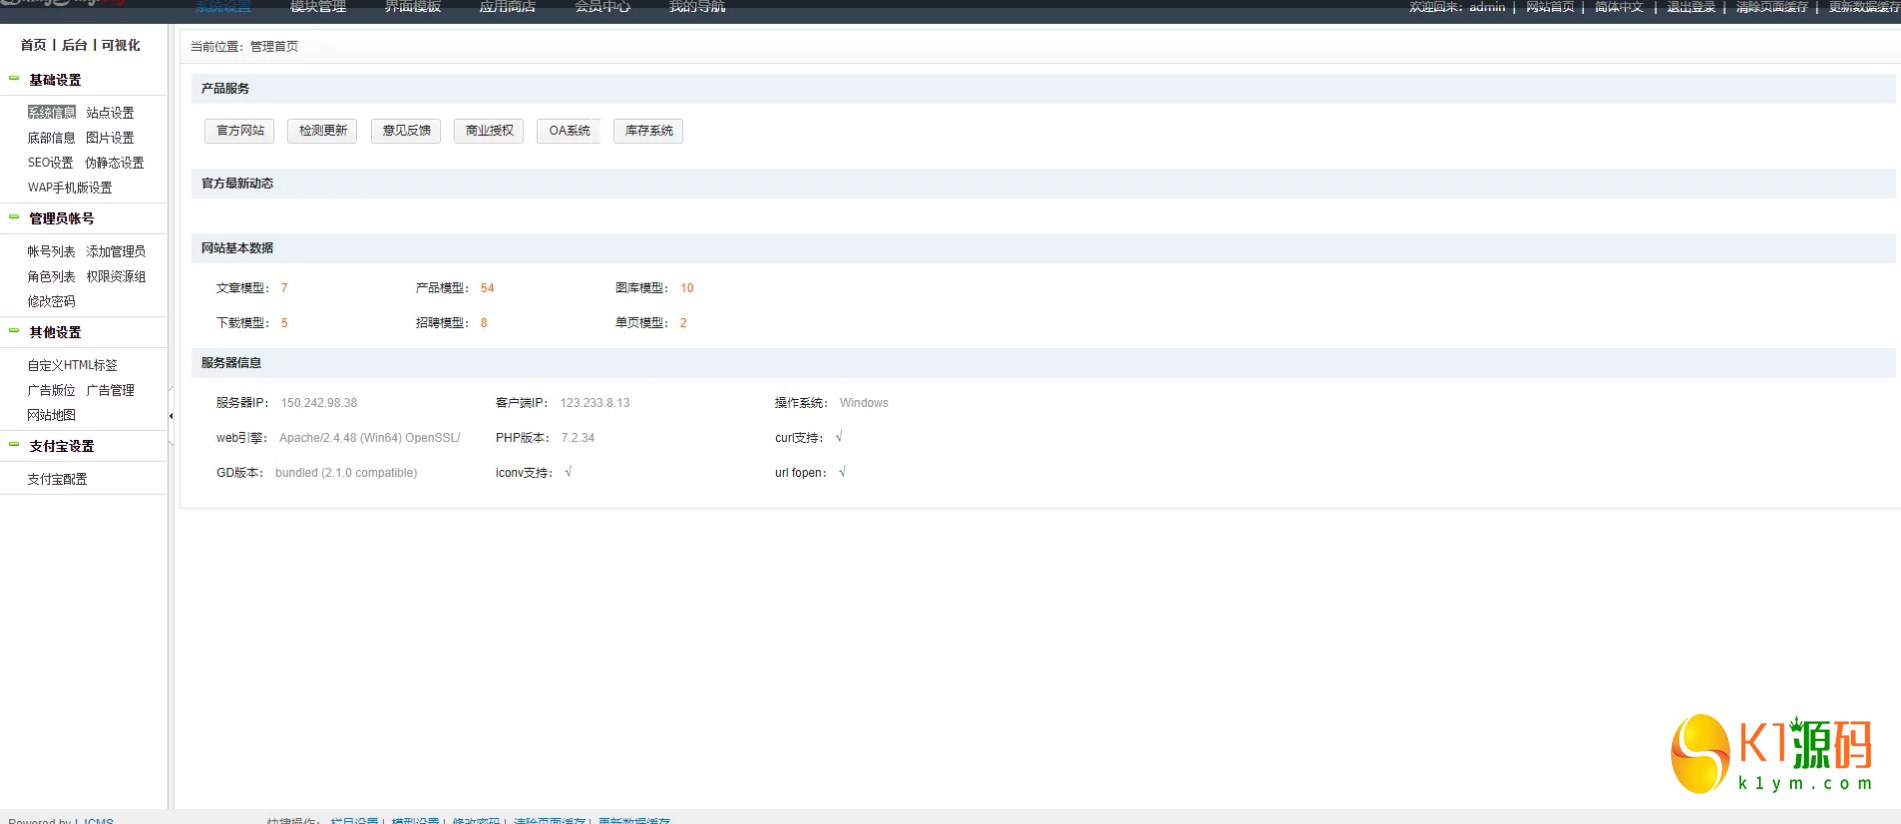
Task: Click the 意见反馈 button
Action: (x=406, y=131)
